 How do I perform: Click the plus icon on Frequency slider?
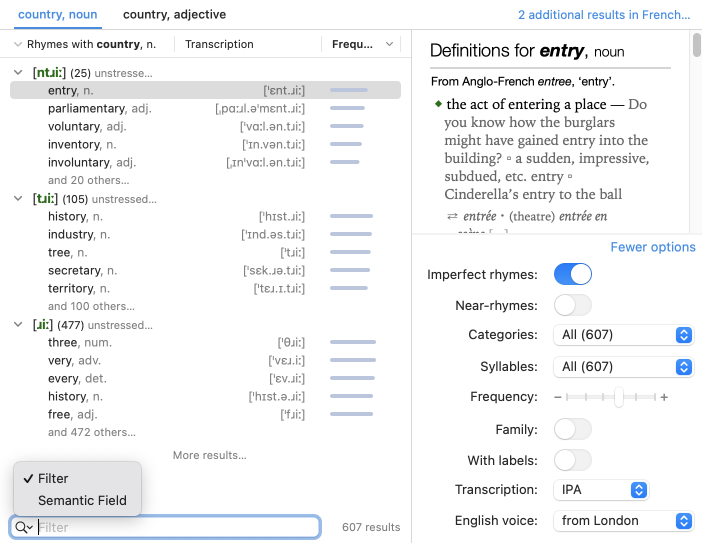[664, 397]
